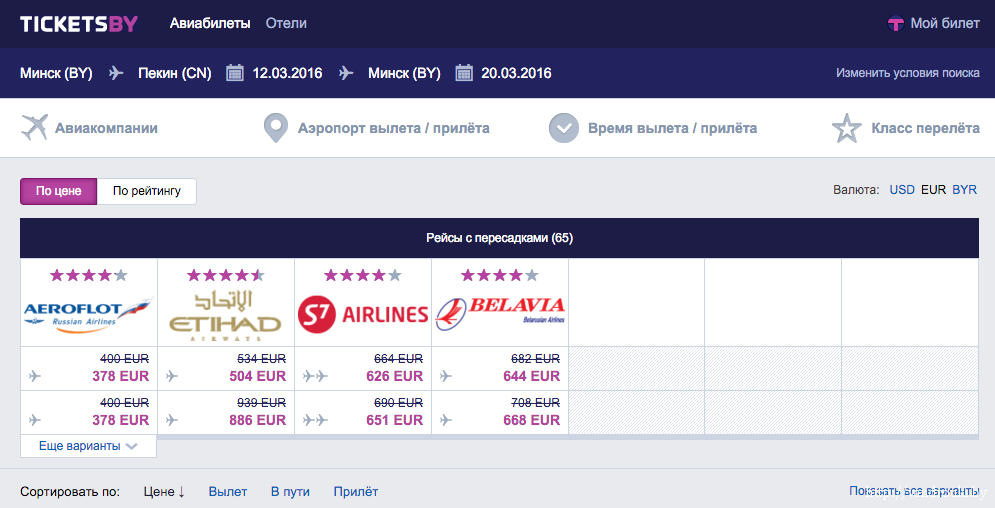Screen dimensions: 995x508
Task: Expand the Авиакомпании filter
Action: pos(106,128)
